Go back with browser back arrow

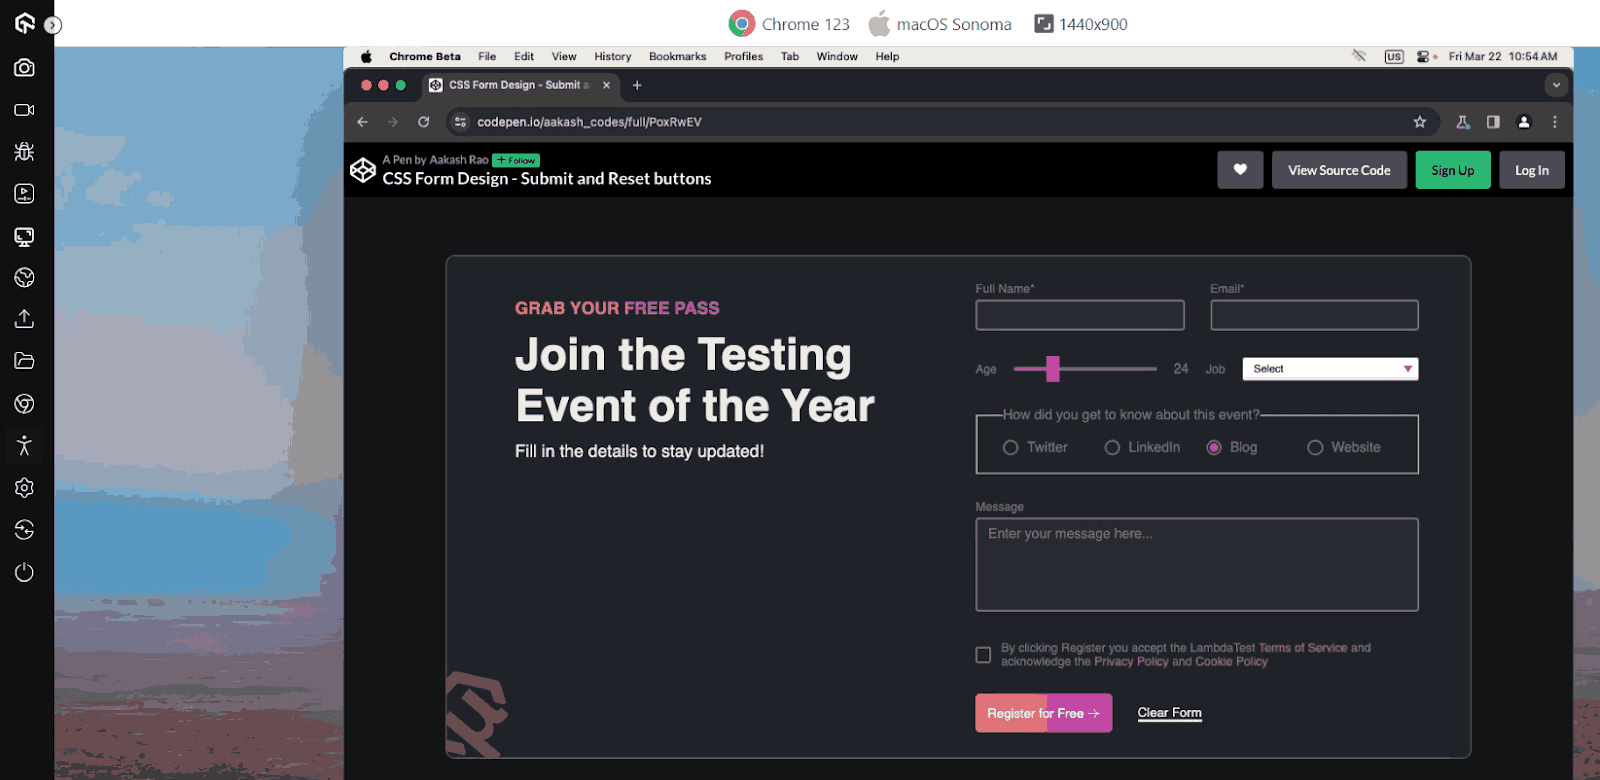click(x=363, y=122)
